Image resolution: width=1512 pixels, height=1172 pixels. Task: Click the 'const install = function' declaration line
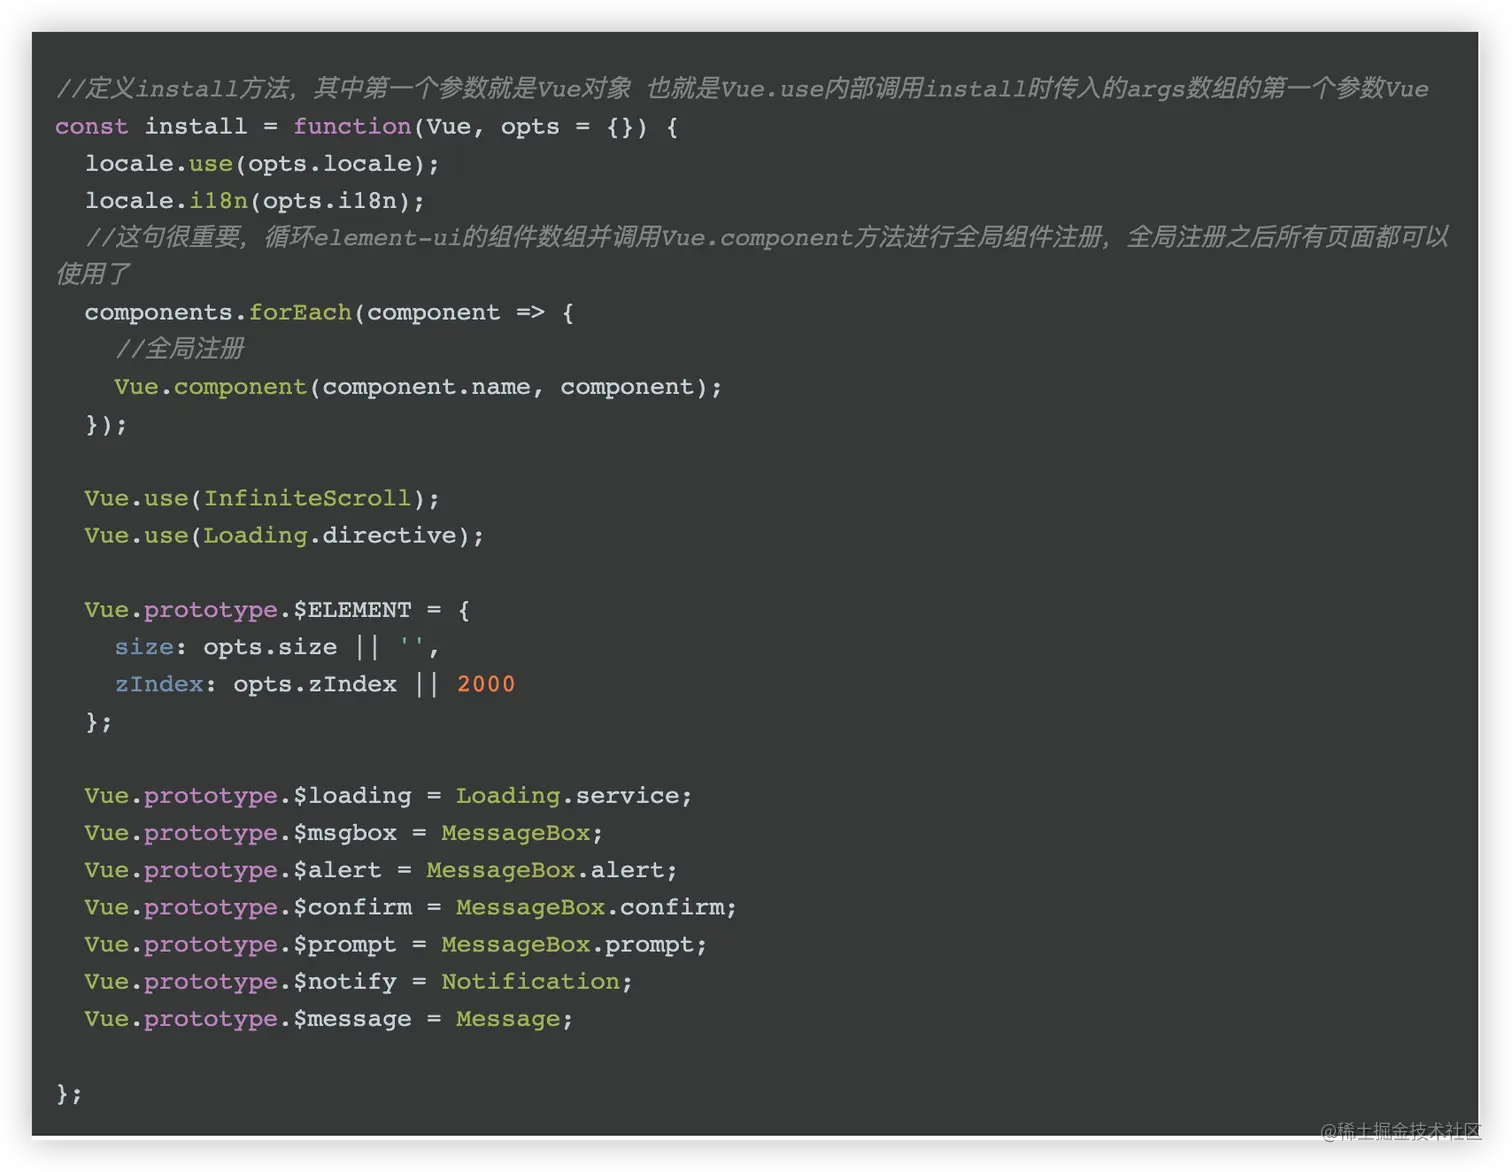pos(367,127)
